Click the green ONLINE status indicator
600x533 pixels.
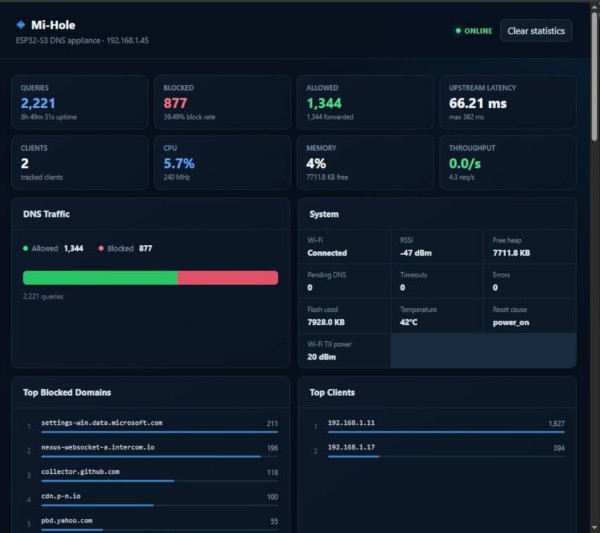point(474,31)
